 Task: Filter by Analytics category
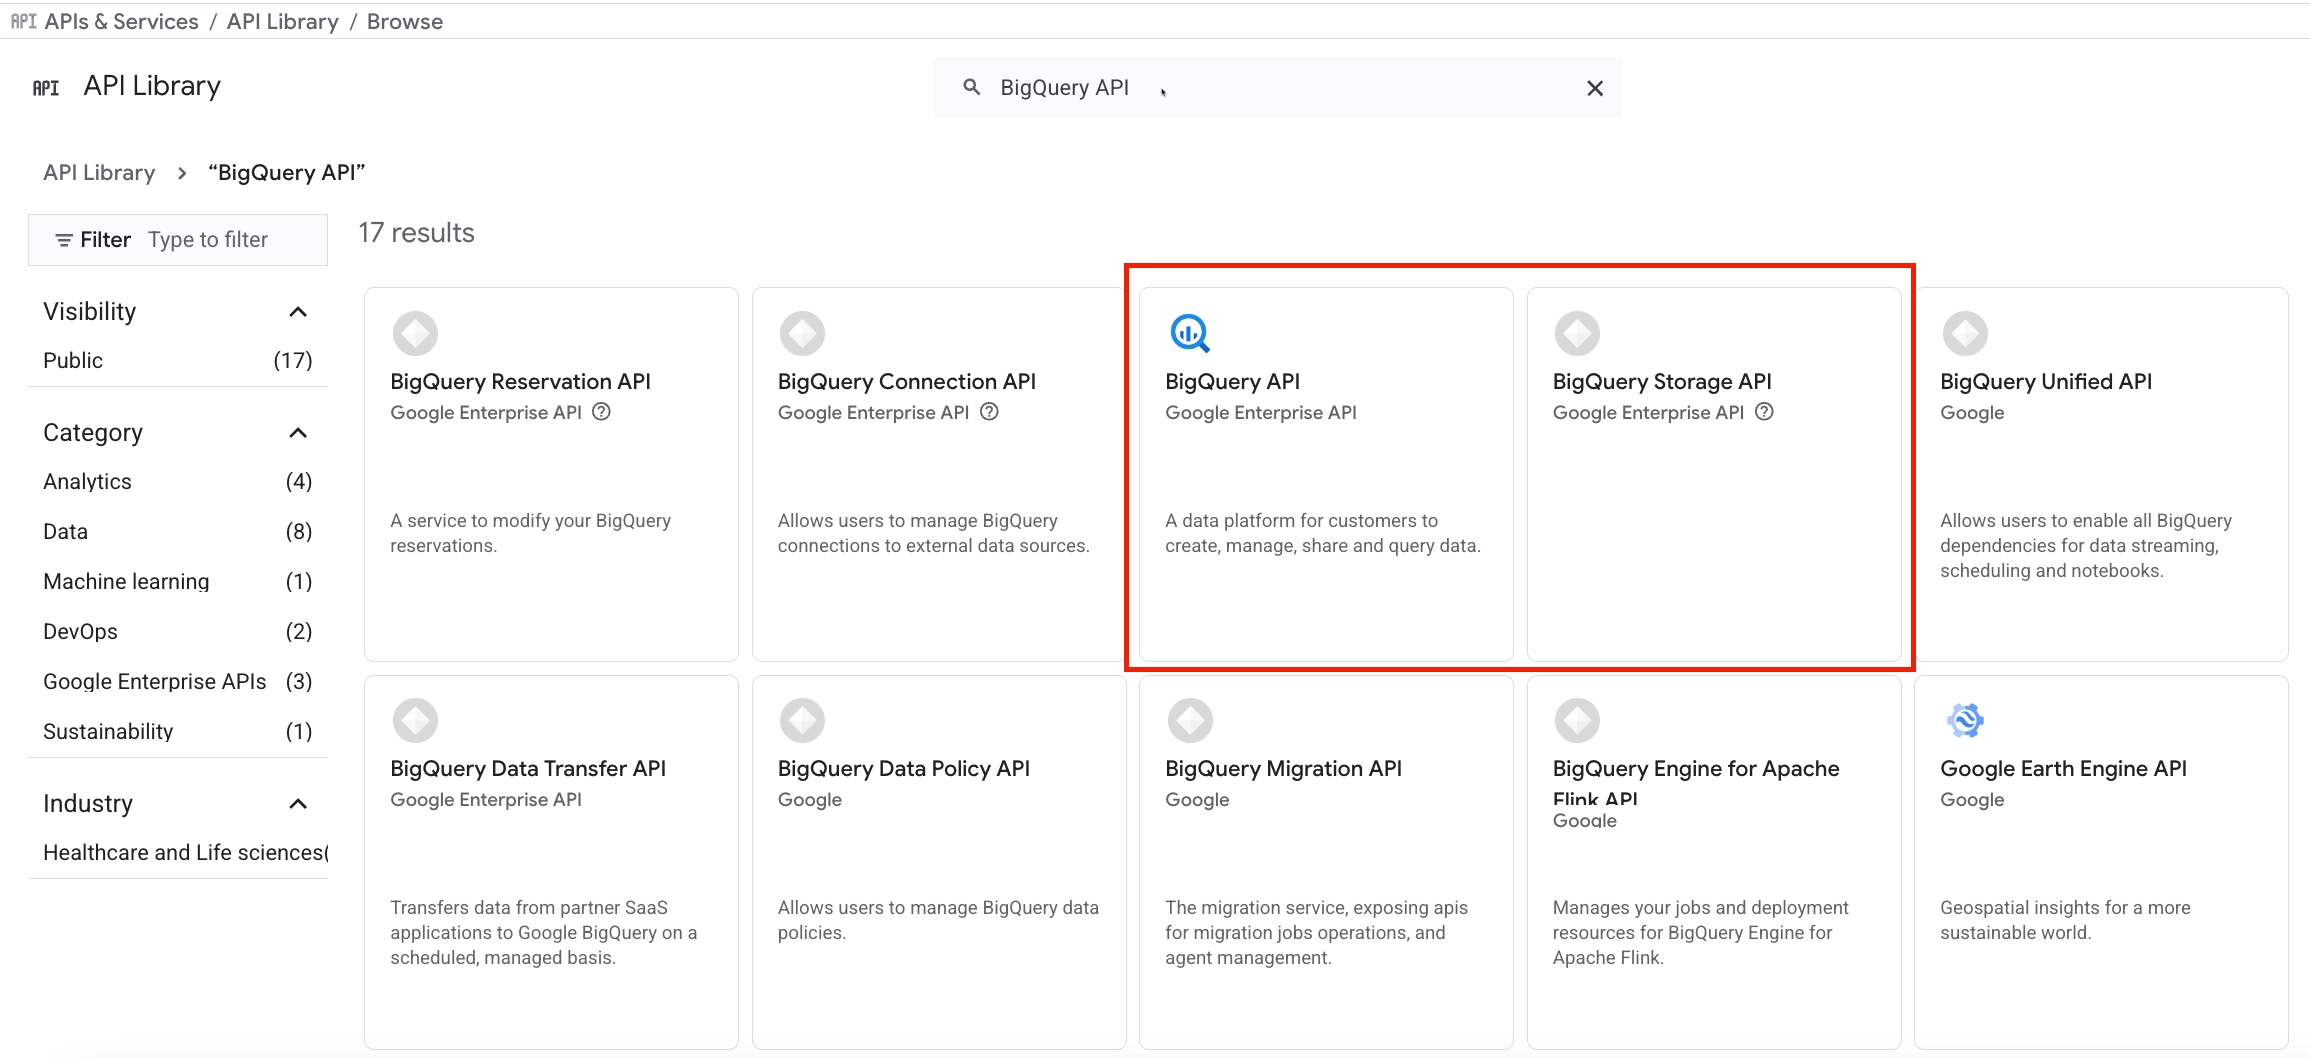coord(178,481)
